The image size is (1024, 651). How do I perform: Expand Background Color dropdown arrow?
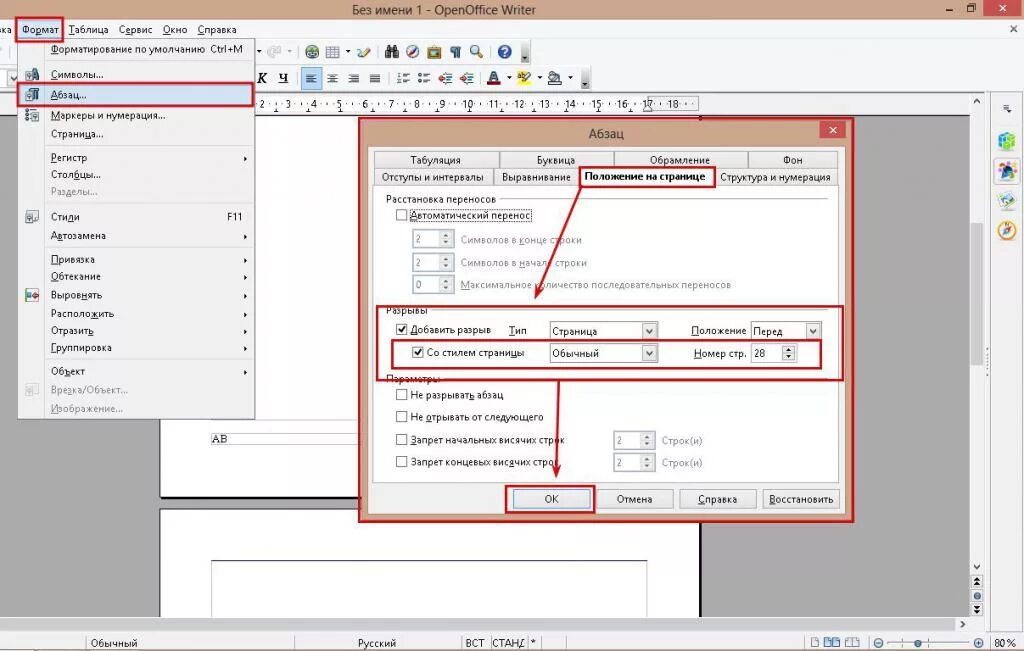tap(570, 78)
